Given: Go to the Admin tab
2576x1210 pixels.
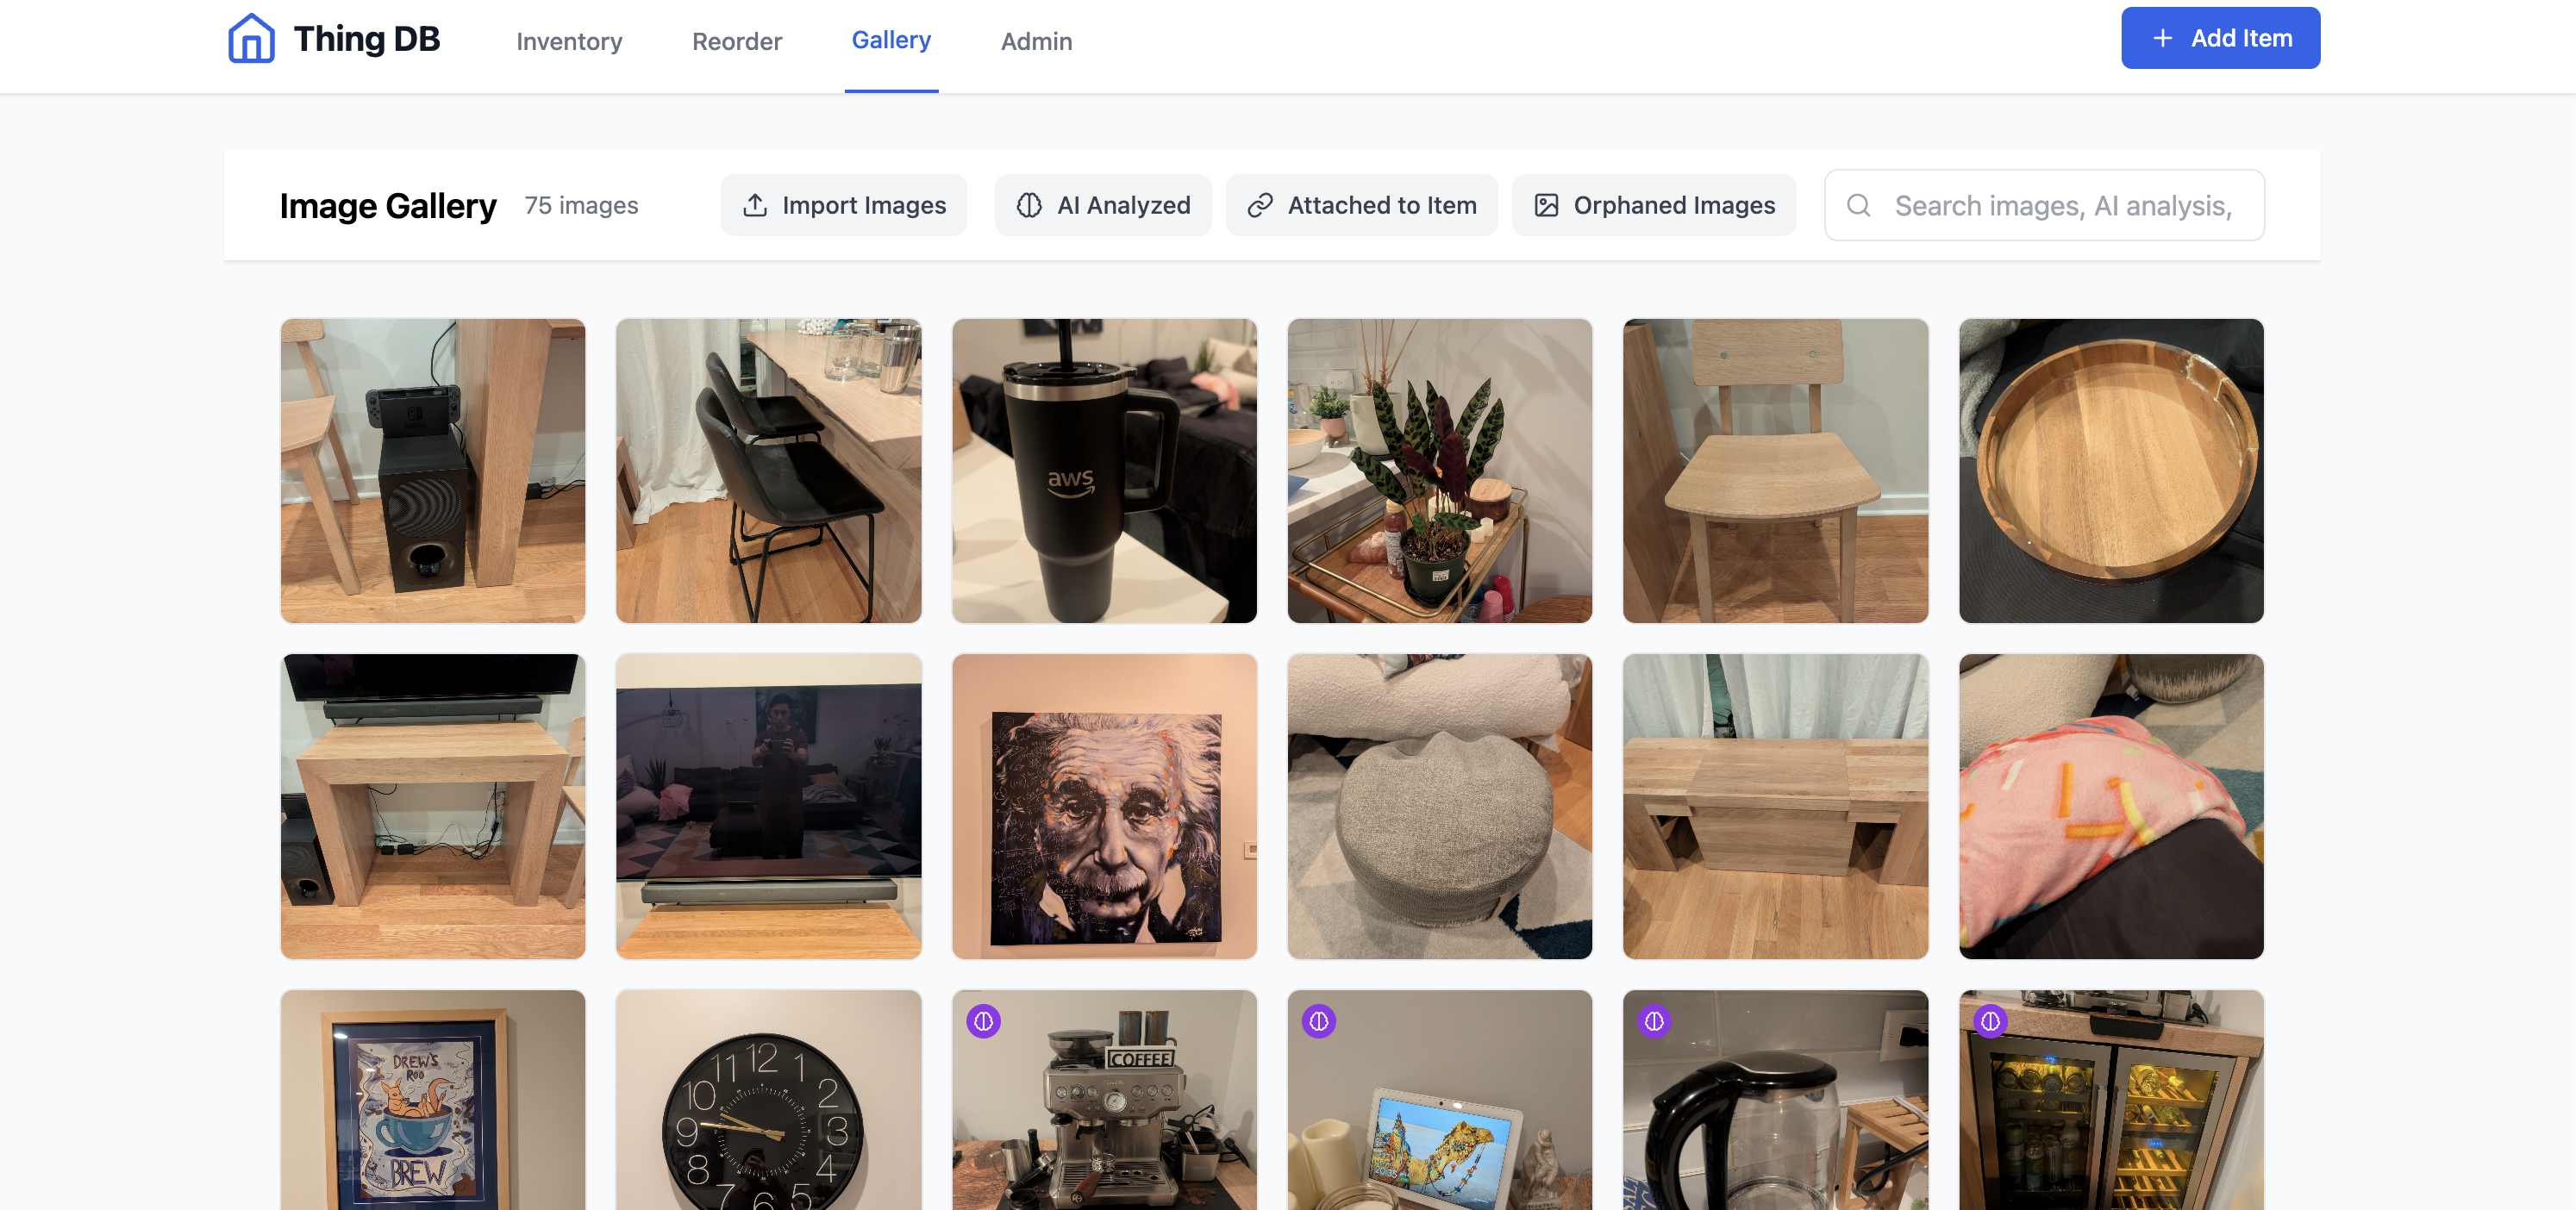Looking at the screenshot, I should click(1036, 41).
